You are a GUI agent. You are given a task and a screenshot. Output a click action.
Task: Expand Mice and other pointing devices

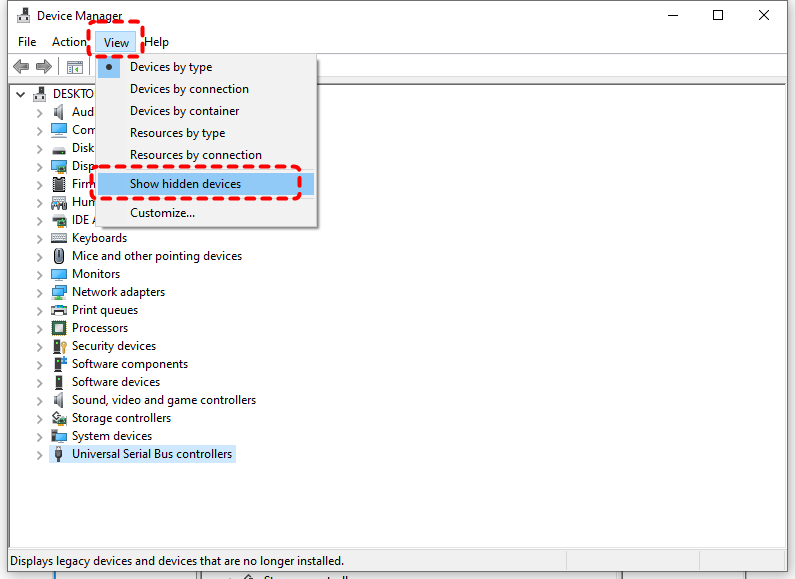(40, 257)
